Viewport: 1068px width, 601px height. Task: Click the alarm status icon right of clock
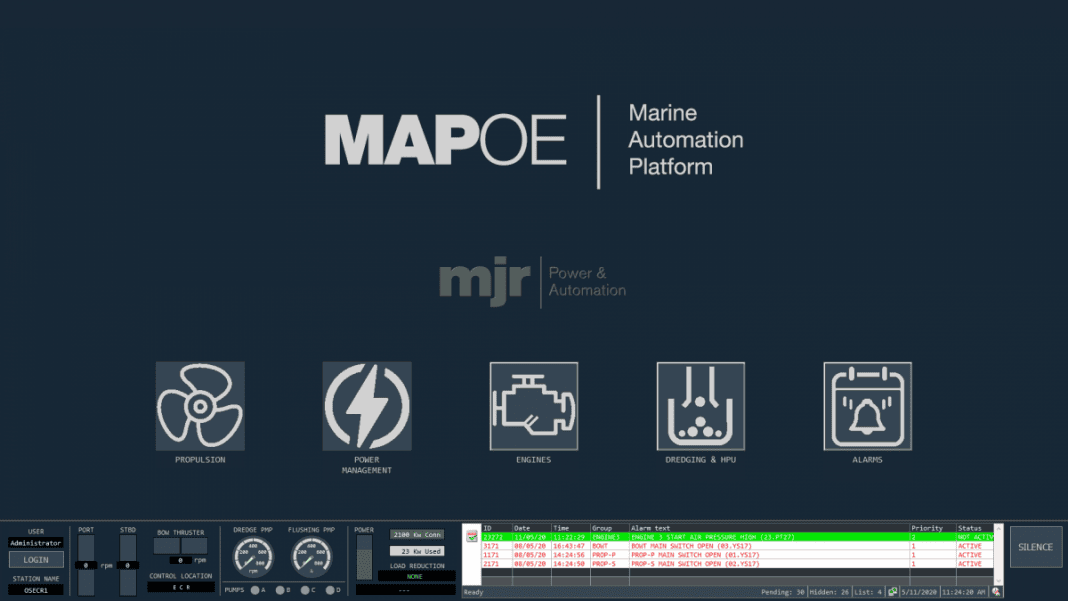click(x=996, y=591)
